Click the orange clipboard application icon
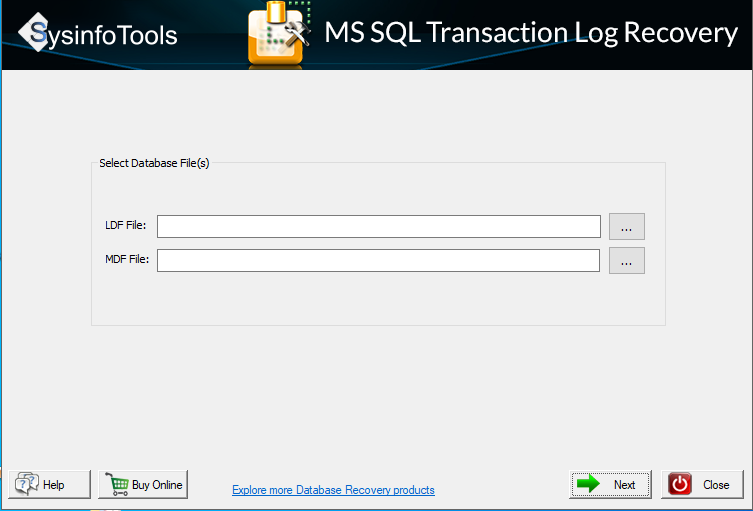The height and width of the screenshot is (511, 753). pyautogui.click(x=276, y=33)
